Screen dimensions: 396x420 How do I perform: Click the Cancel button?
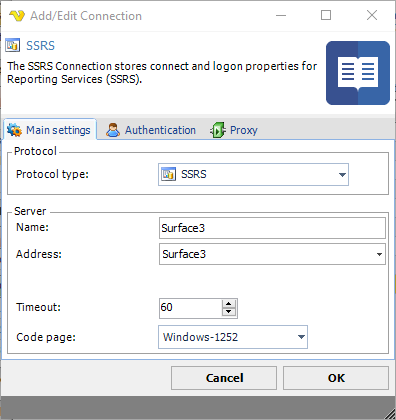coord(224,378)
